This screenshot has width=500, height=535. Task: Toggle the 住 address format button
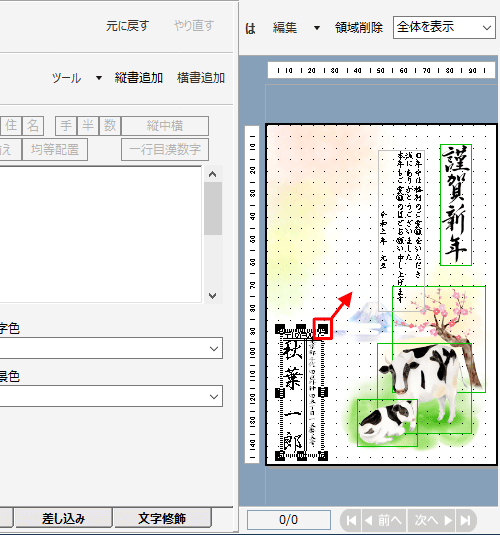pyautogui.click(x=11, y=126)
